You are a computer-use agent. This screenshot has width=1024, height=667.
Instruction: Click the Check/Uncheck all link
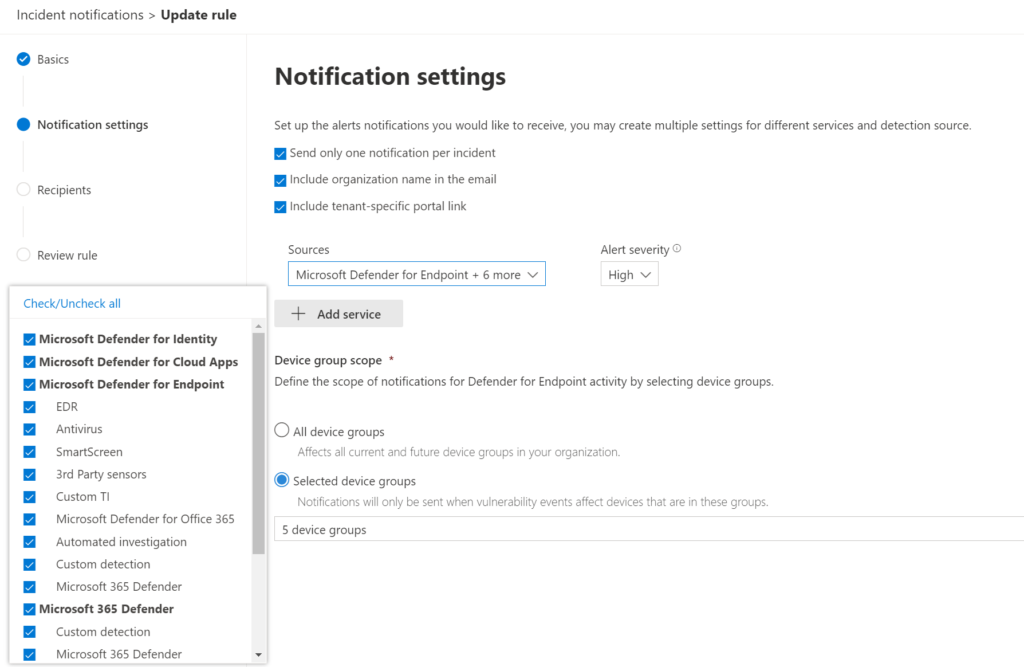(72, 303)
